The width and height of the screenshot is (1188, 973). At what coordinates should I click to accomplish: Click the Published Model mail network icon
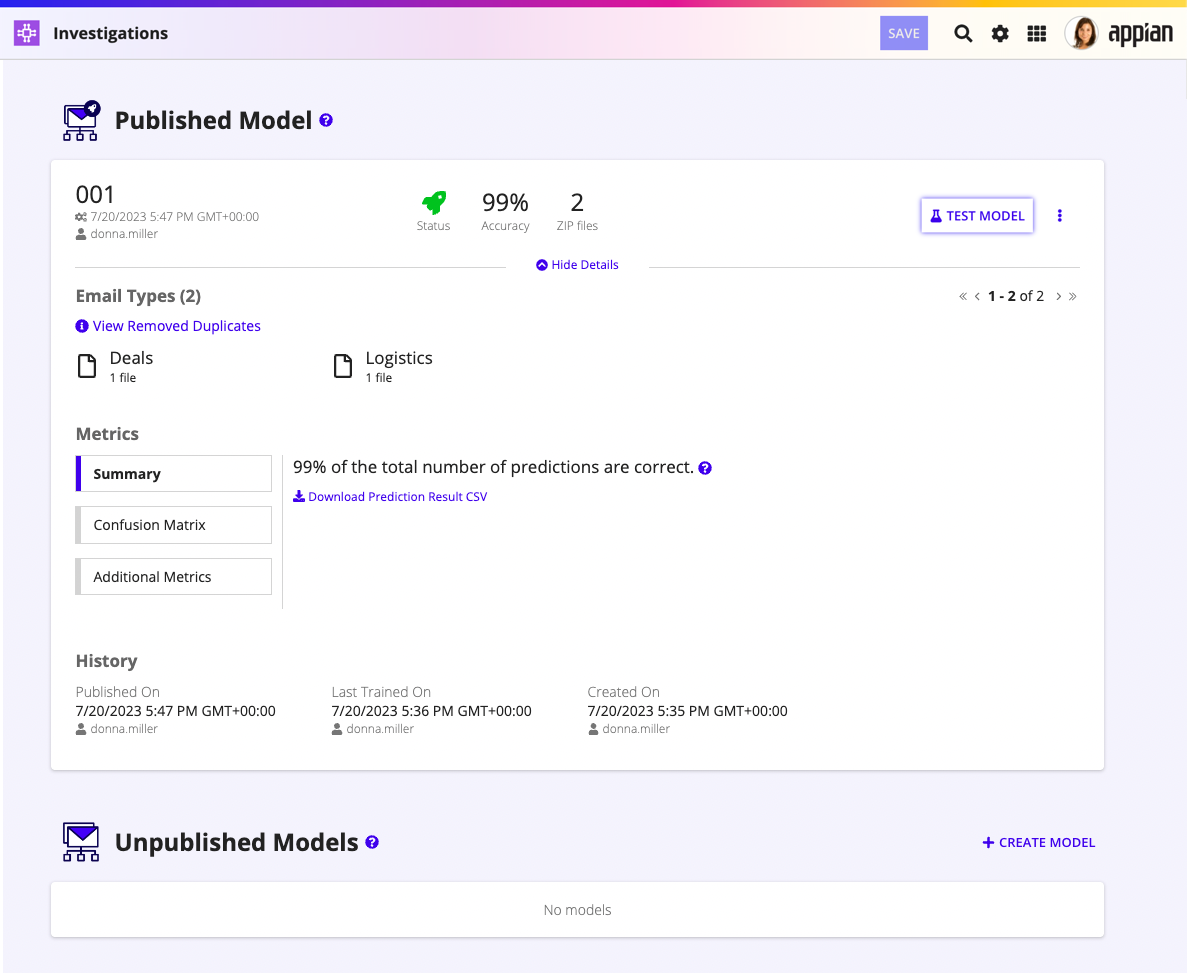point(81,120)
